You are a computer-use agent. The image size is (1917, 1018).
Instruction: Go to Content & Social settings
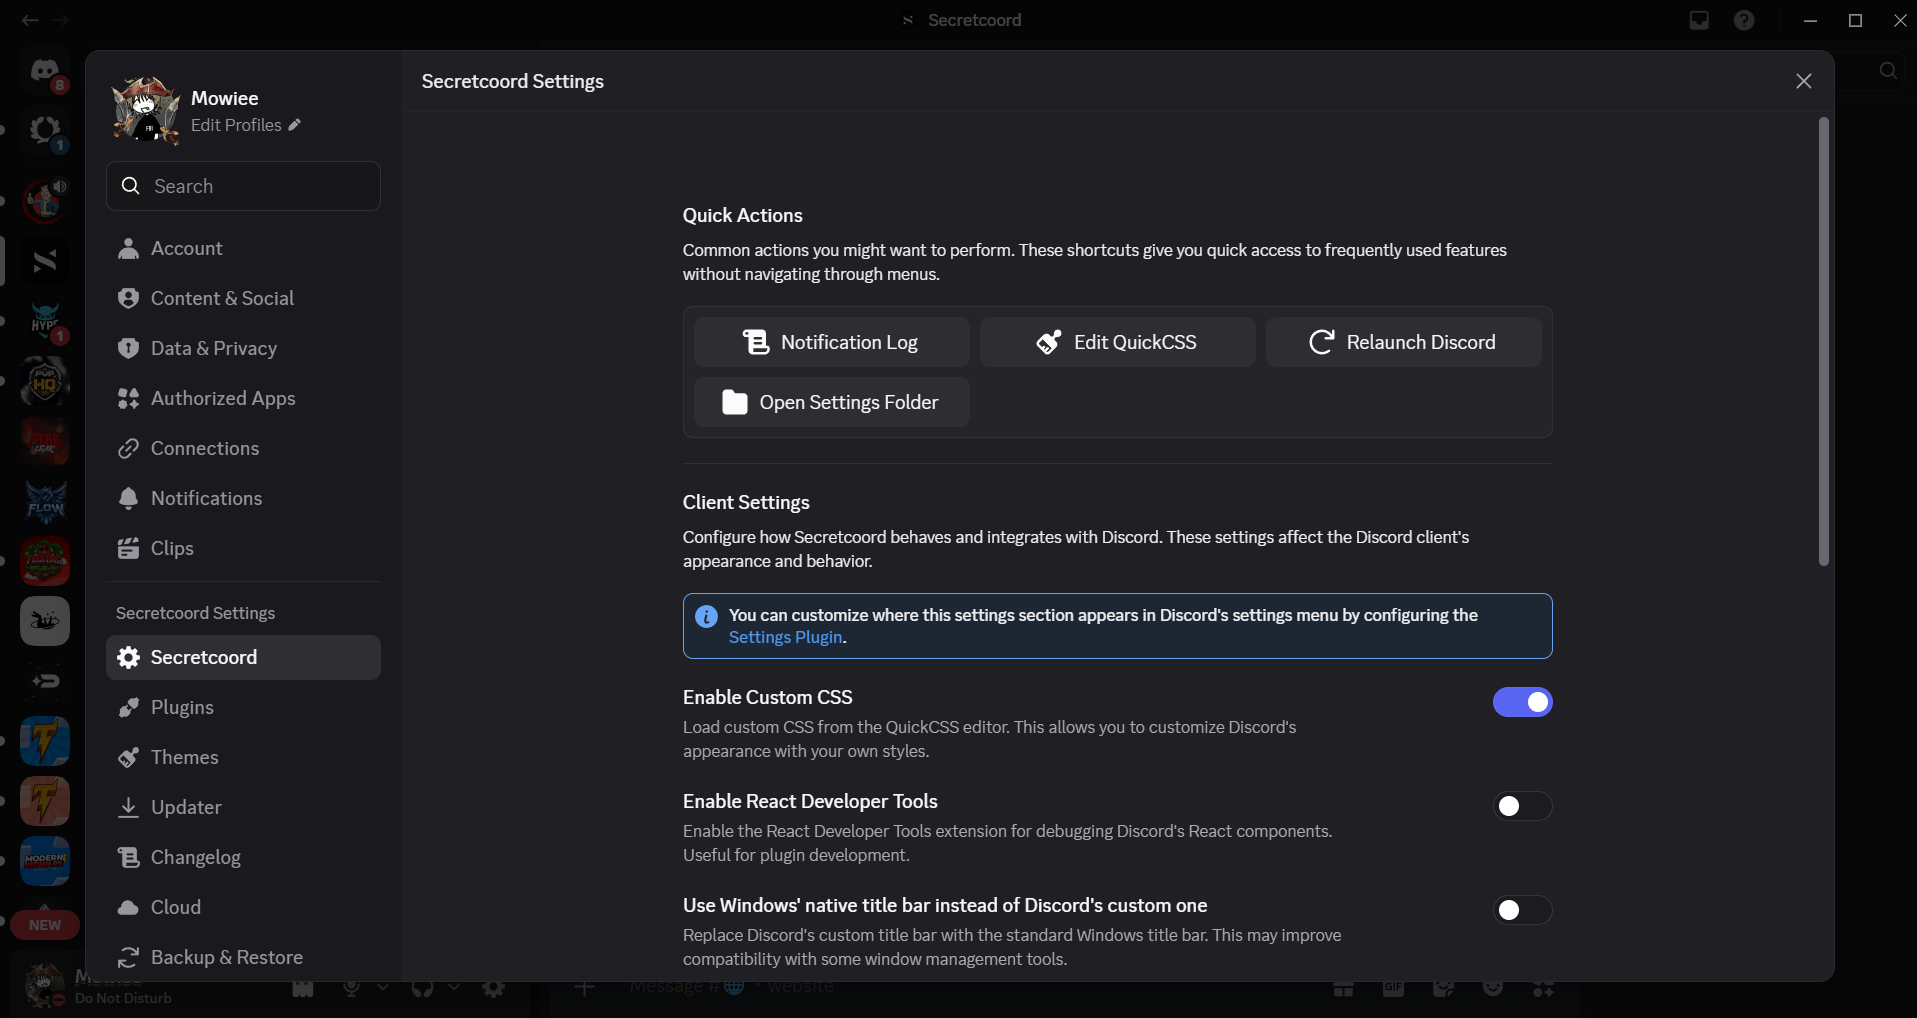[x=243, y=298]
